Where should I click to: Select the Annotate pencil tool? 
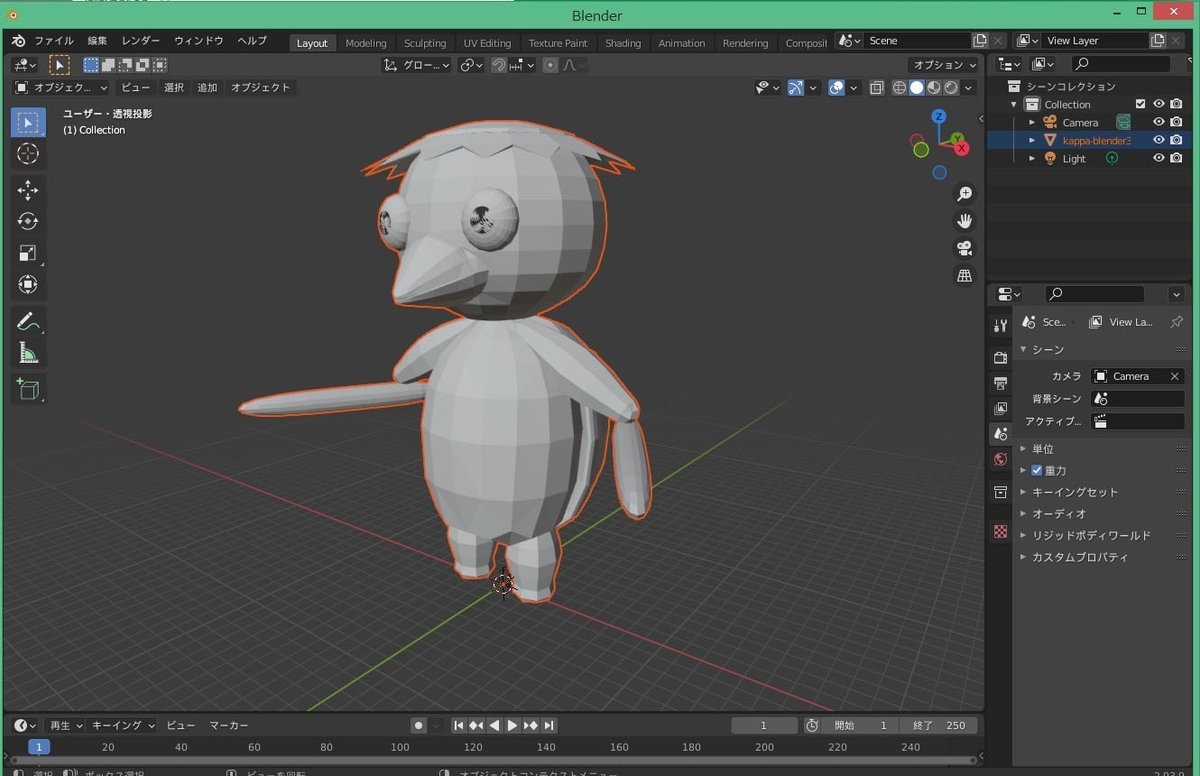pos(28,322)
